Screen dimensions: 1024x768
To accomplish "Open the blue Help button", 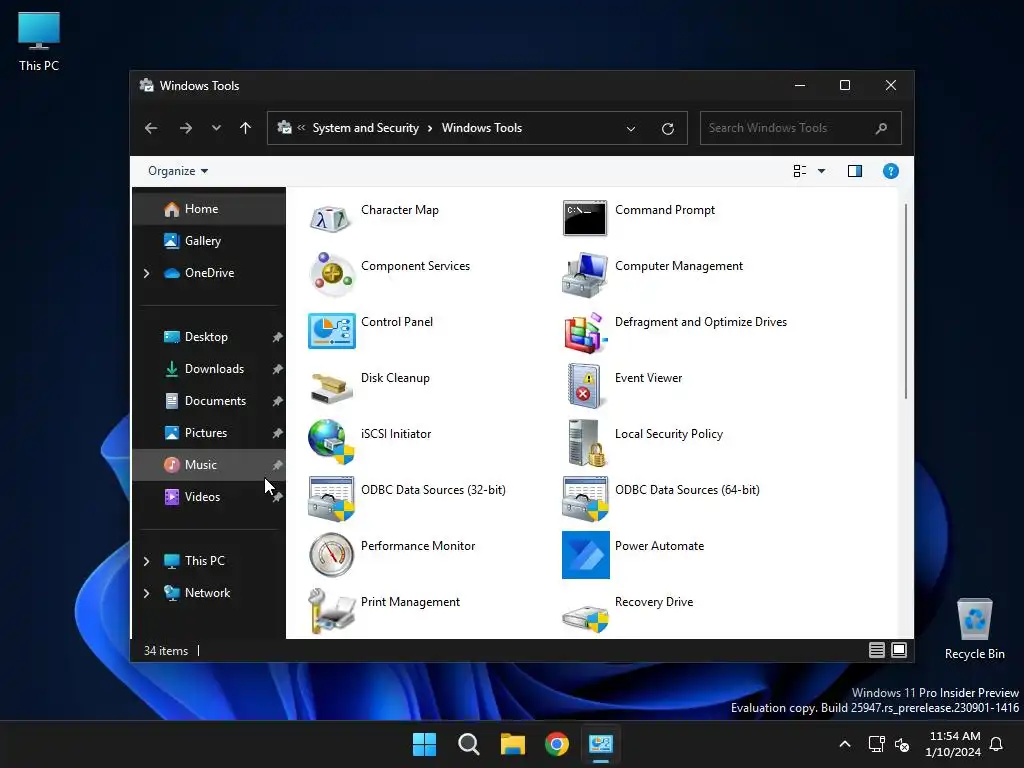I will (890, 171).
